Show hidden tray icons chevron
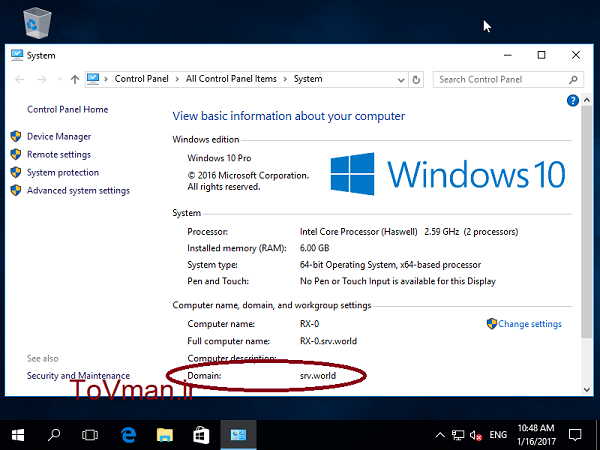Viewport: 600px width, 450px height. pyautogui.click(x=440, y=435)
